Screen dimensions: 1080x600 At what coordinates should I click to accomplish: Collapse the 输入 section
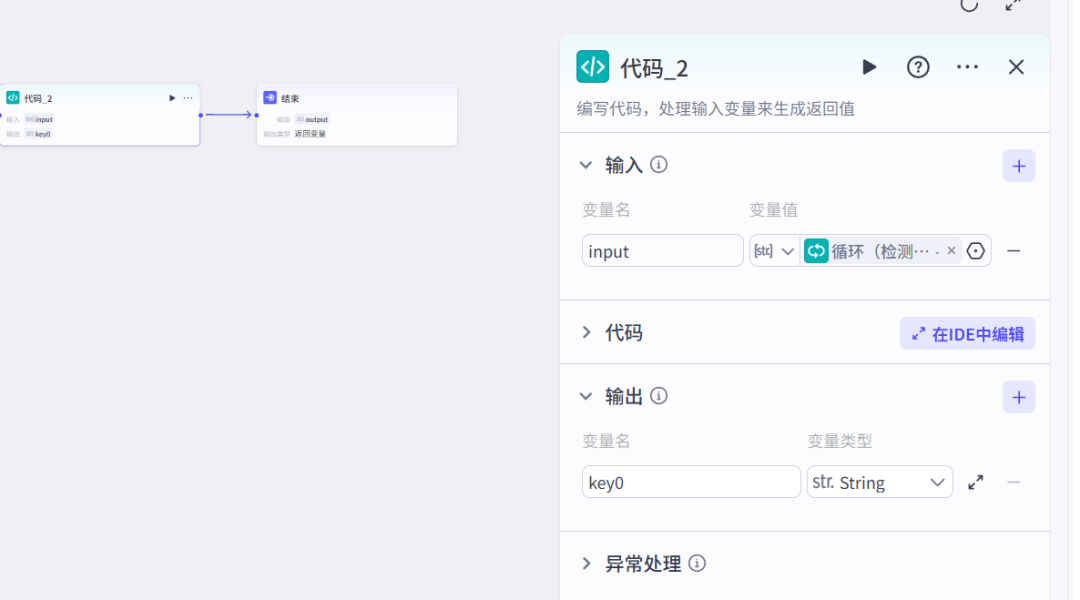586,164
